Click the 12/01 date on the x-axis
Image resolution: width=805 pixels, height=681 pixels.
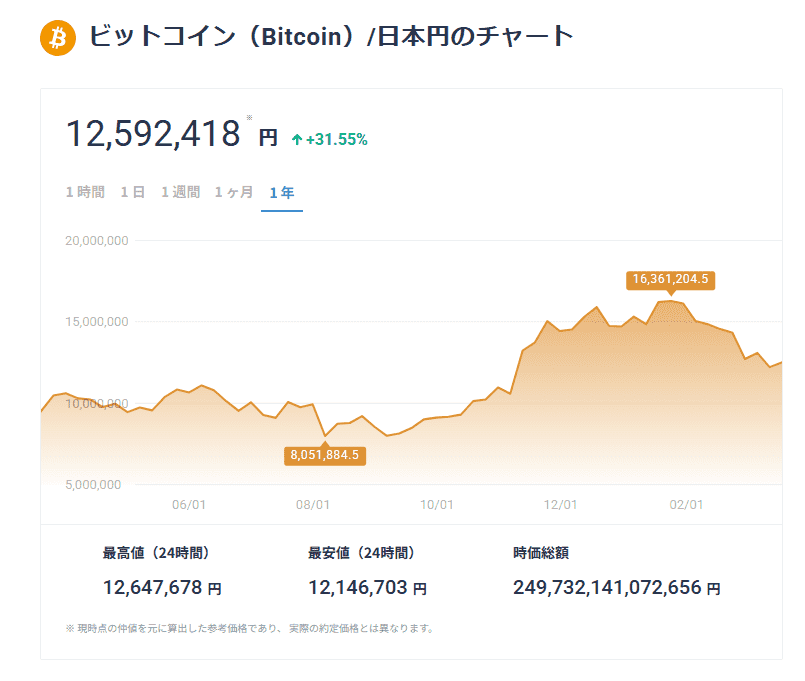pos(560,505)
